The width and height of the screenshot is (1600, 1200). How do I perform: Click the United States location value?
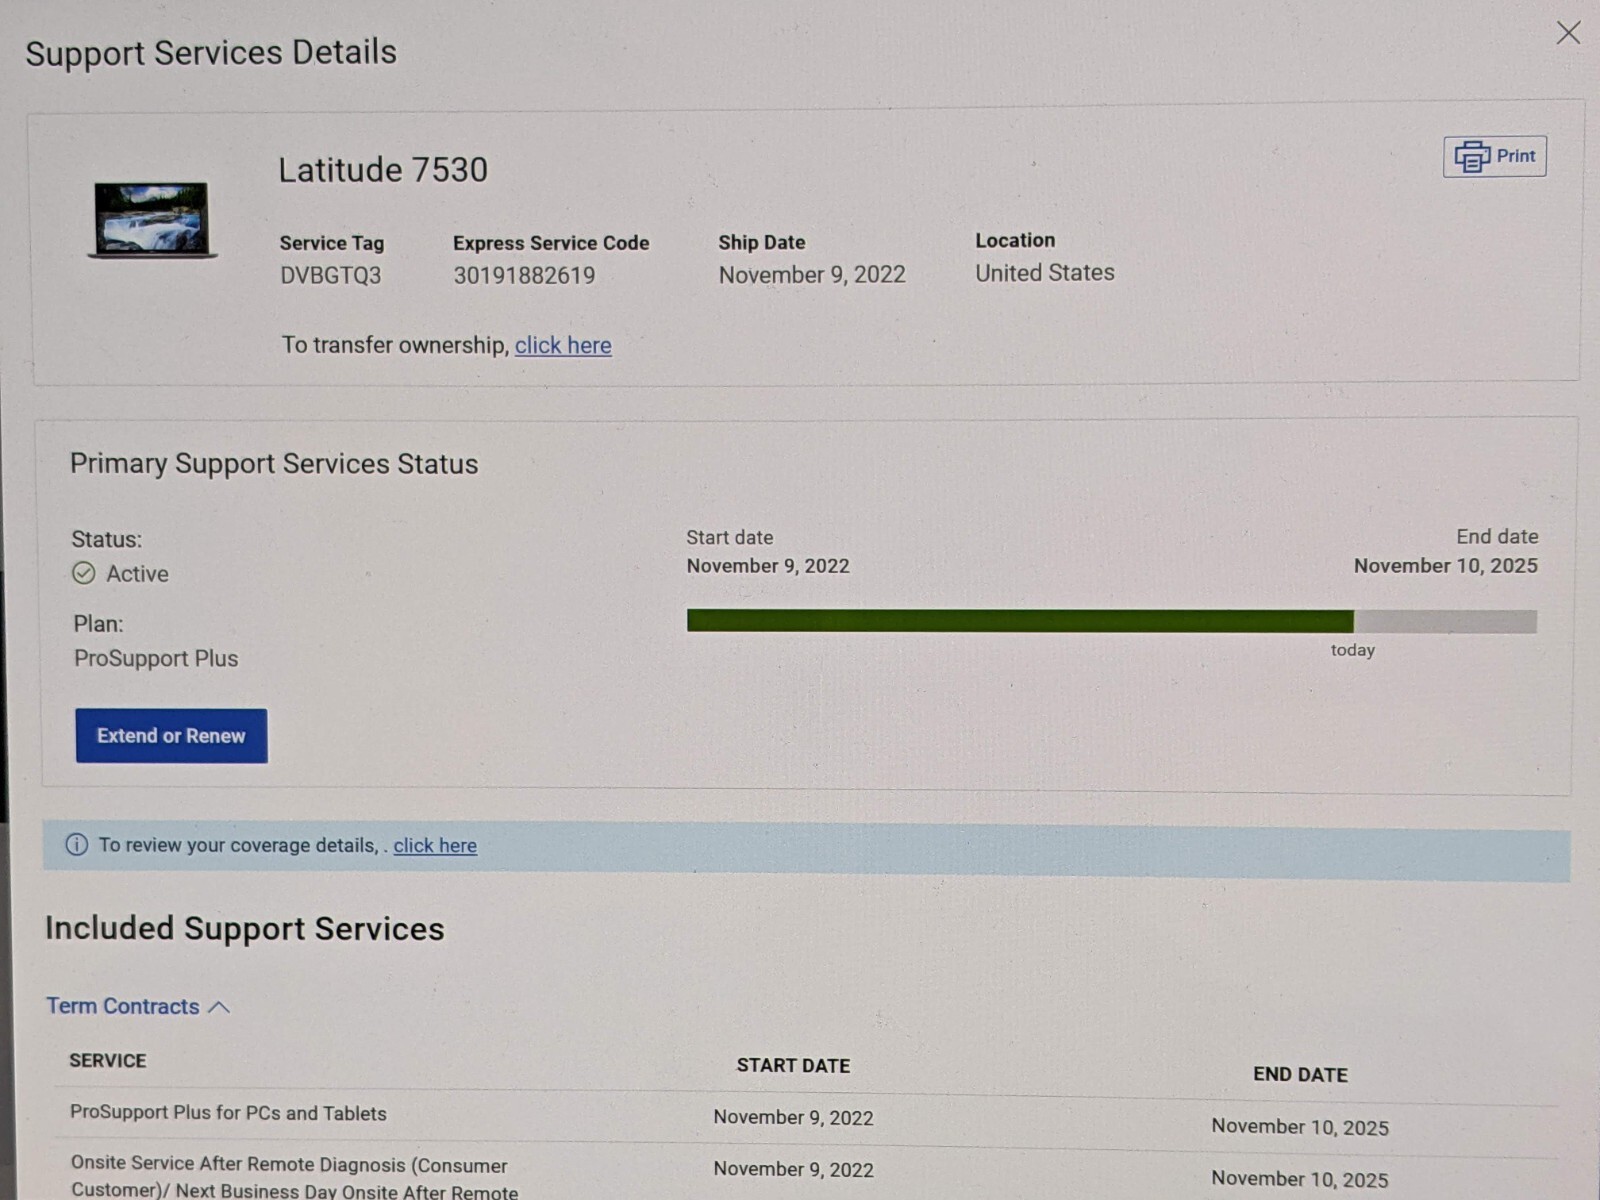(1044, 273)
